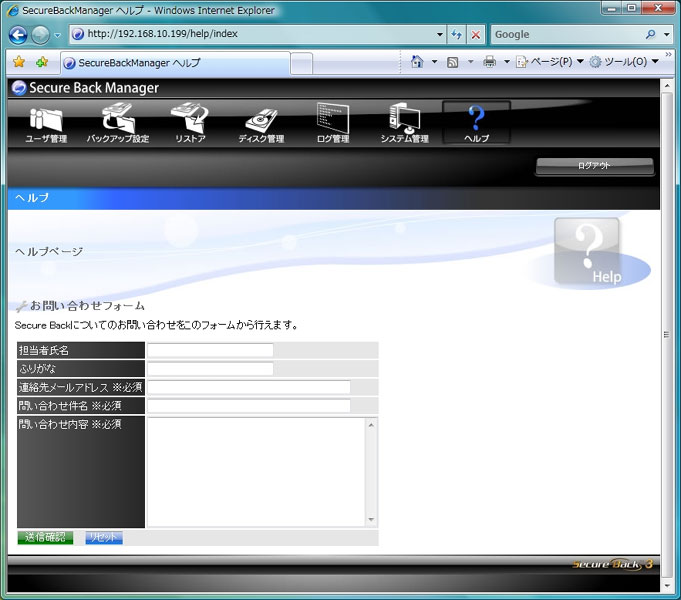Image resolution: width=681 pixels, height=600 pixels.
Task: Click the address bar URL field
Action: tap(255, 34)
